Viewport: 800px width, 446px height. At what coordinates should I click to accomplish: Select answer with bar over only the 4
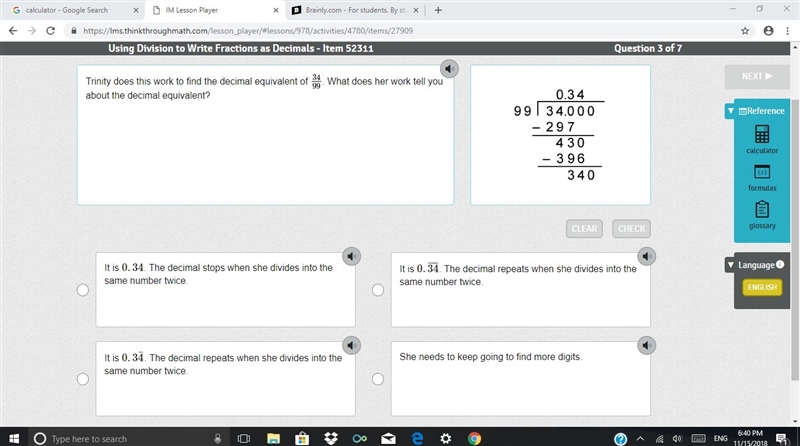[x=83, y=379]
